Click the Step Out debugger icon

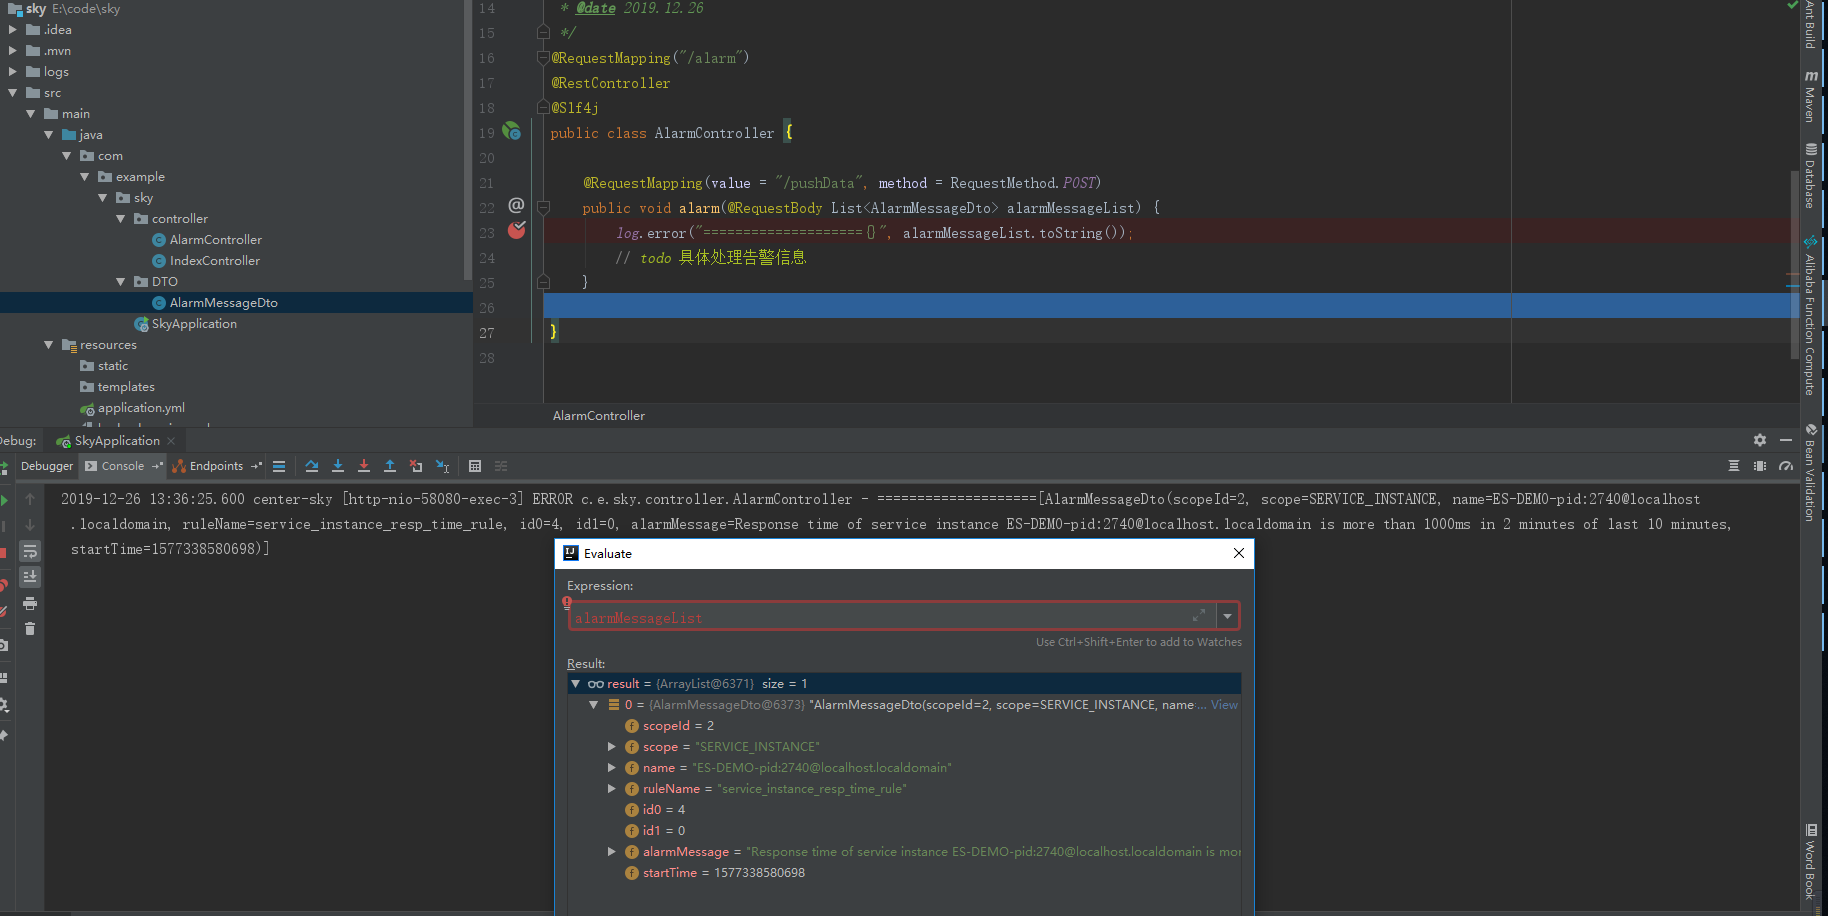click(x=390, y=466)
